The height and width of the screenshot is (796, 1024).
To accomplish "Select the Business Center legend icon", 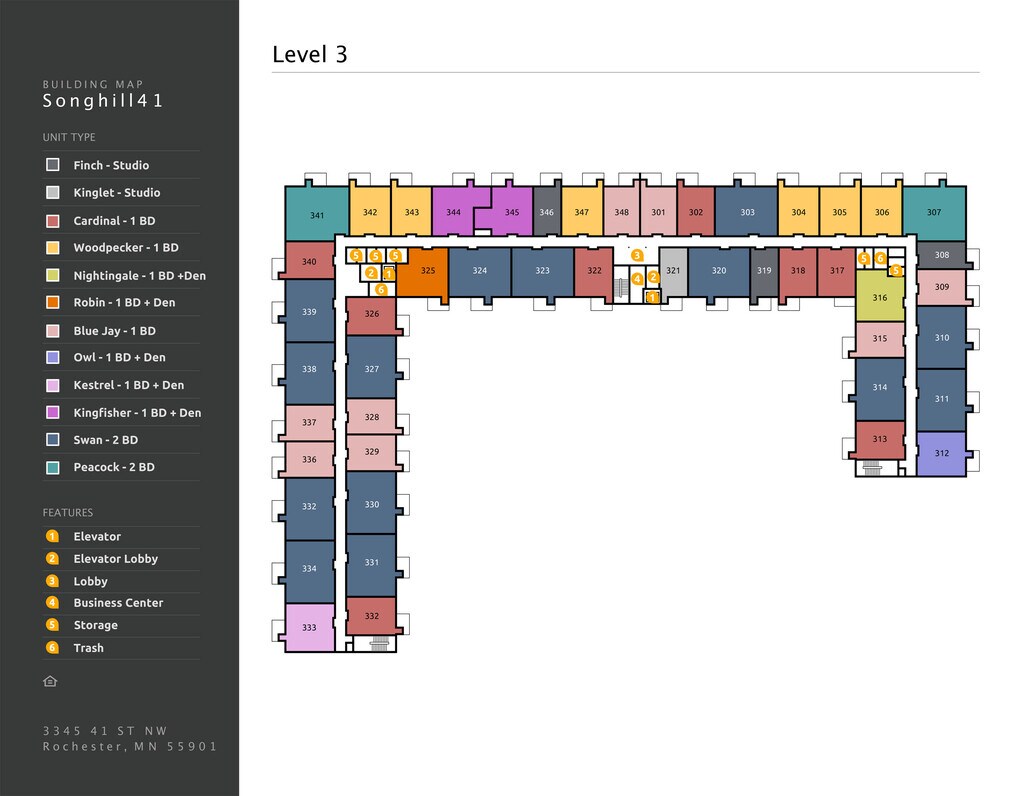I will pos(52,603).
